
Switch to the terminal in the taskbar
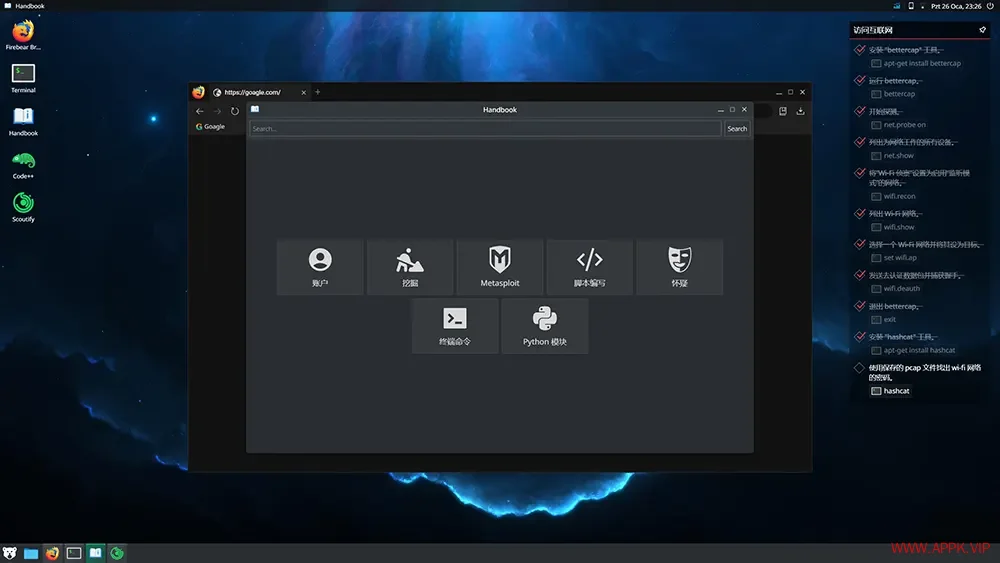click(74, 553)
